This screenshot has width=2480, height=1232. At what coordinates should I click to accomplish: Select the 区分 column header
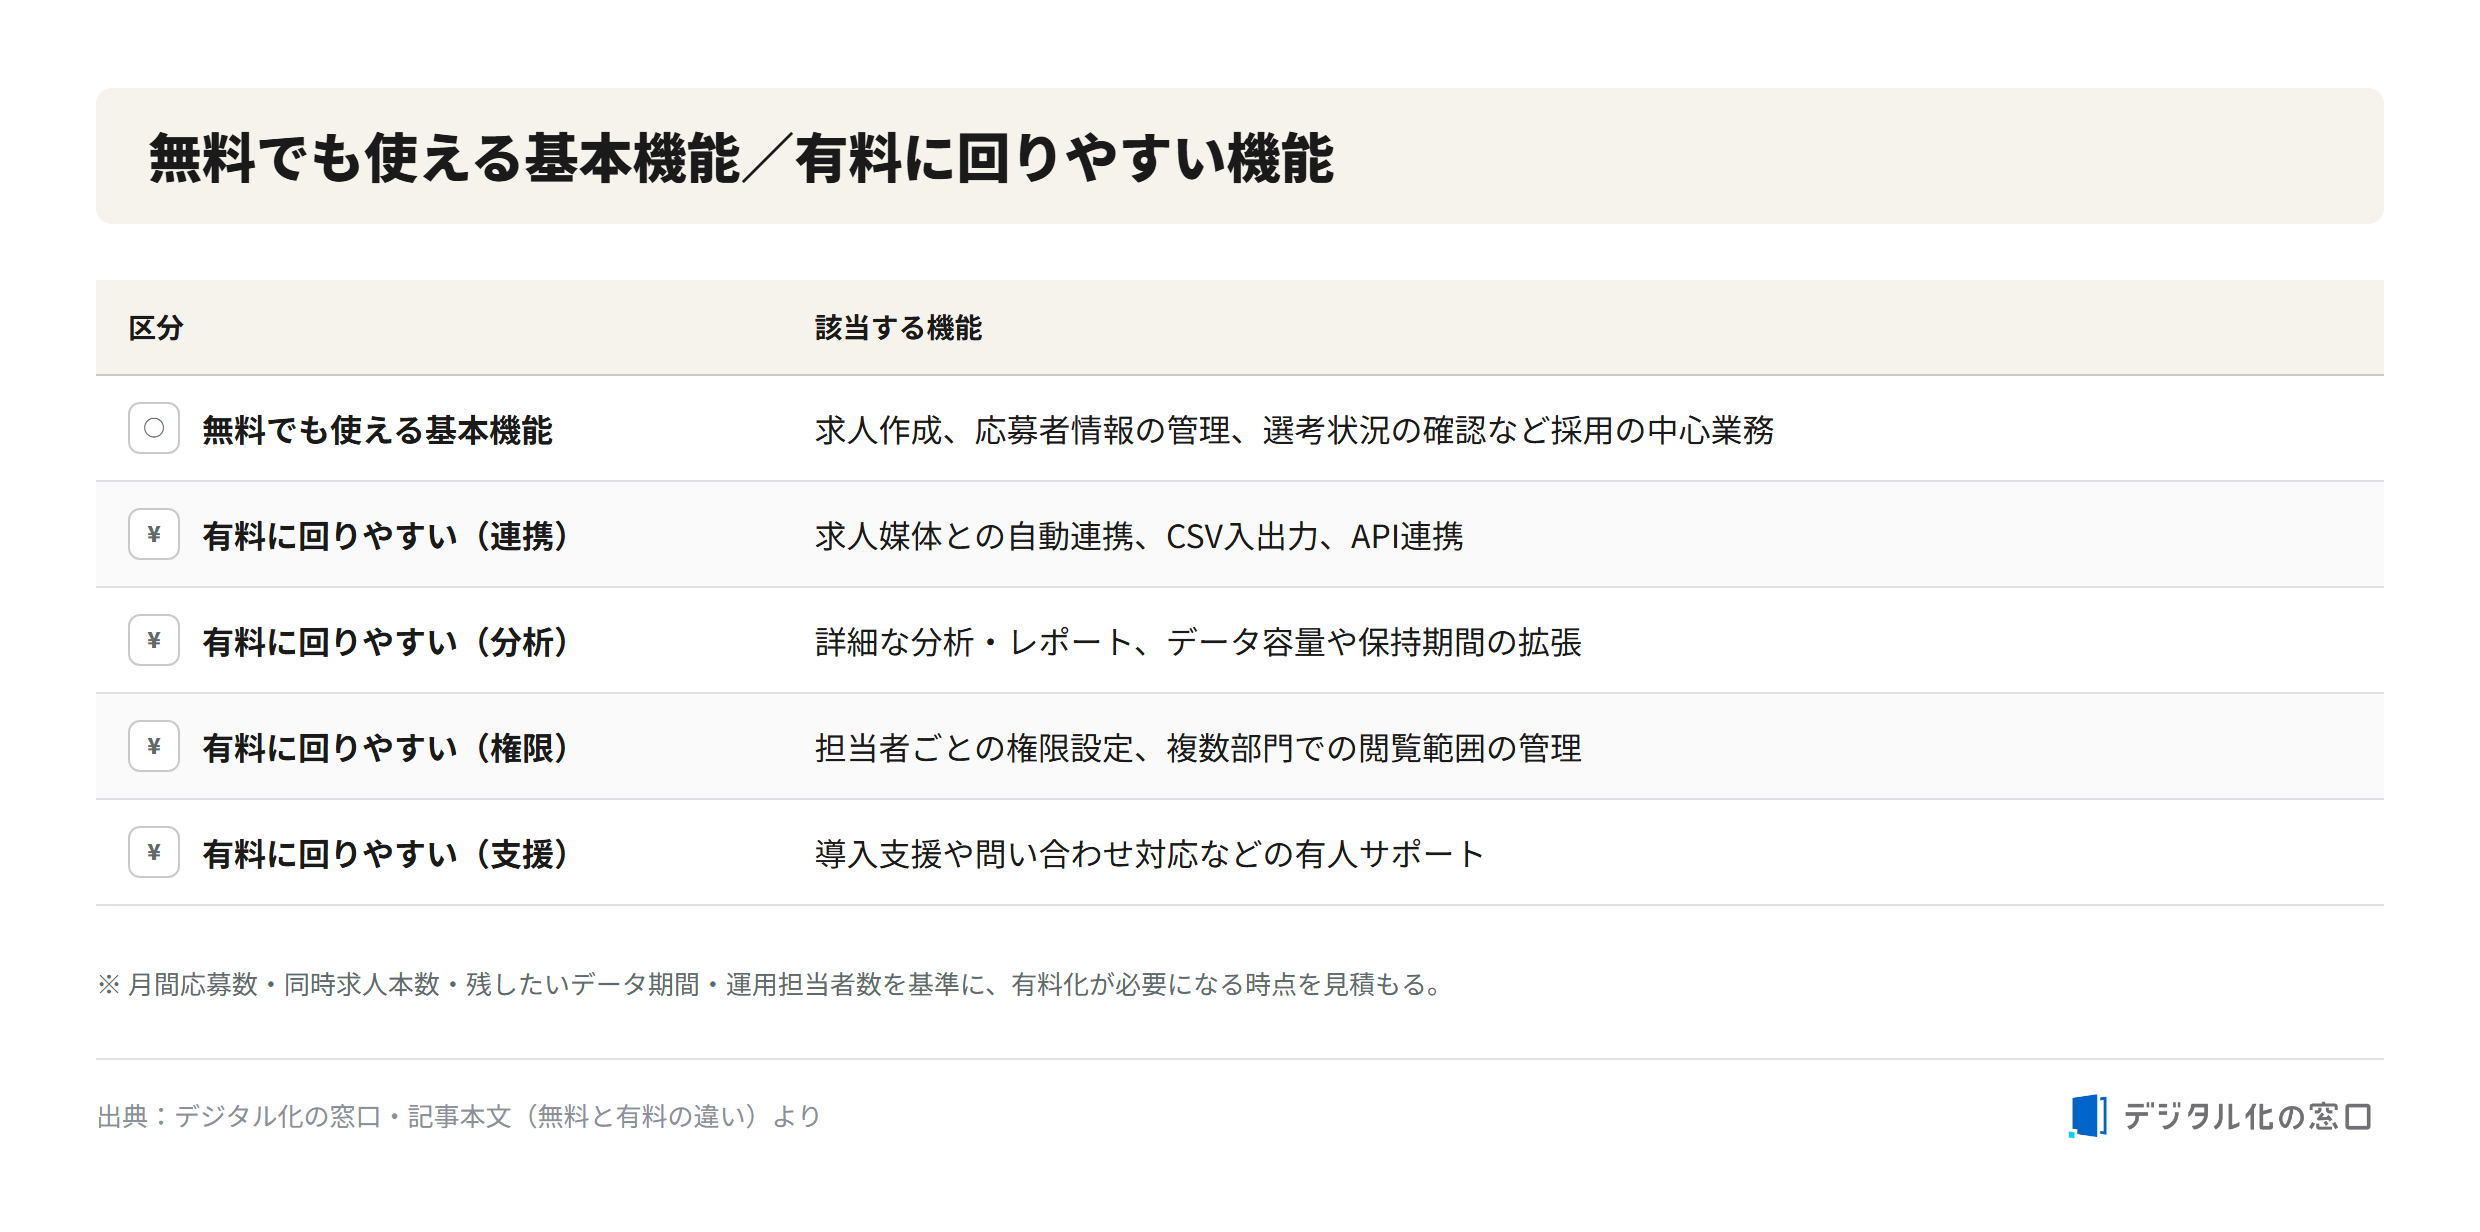tap(156, 328)
